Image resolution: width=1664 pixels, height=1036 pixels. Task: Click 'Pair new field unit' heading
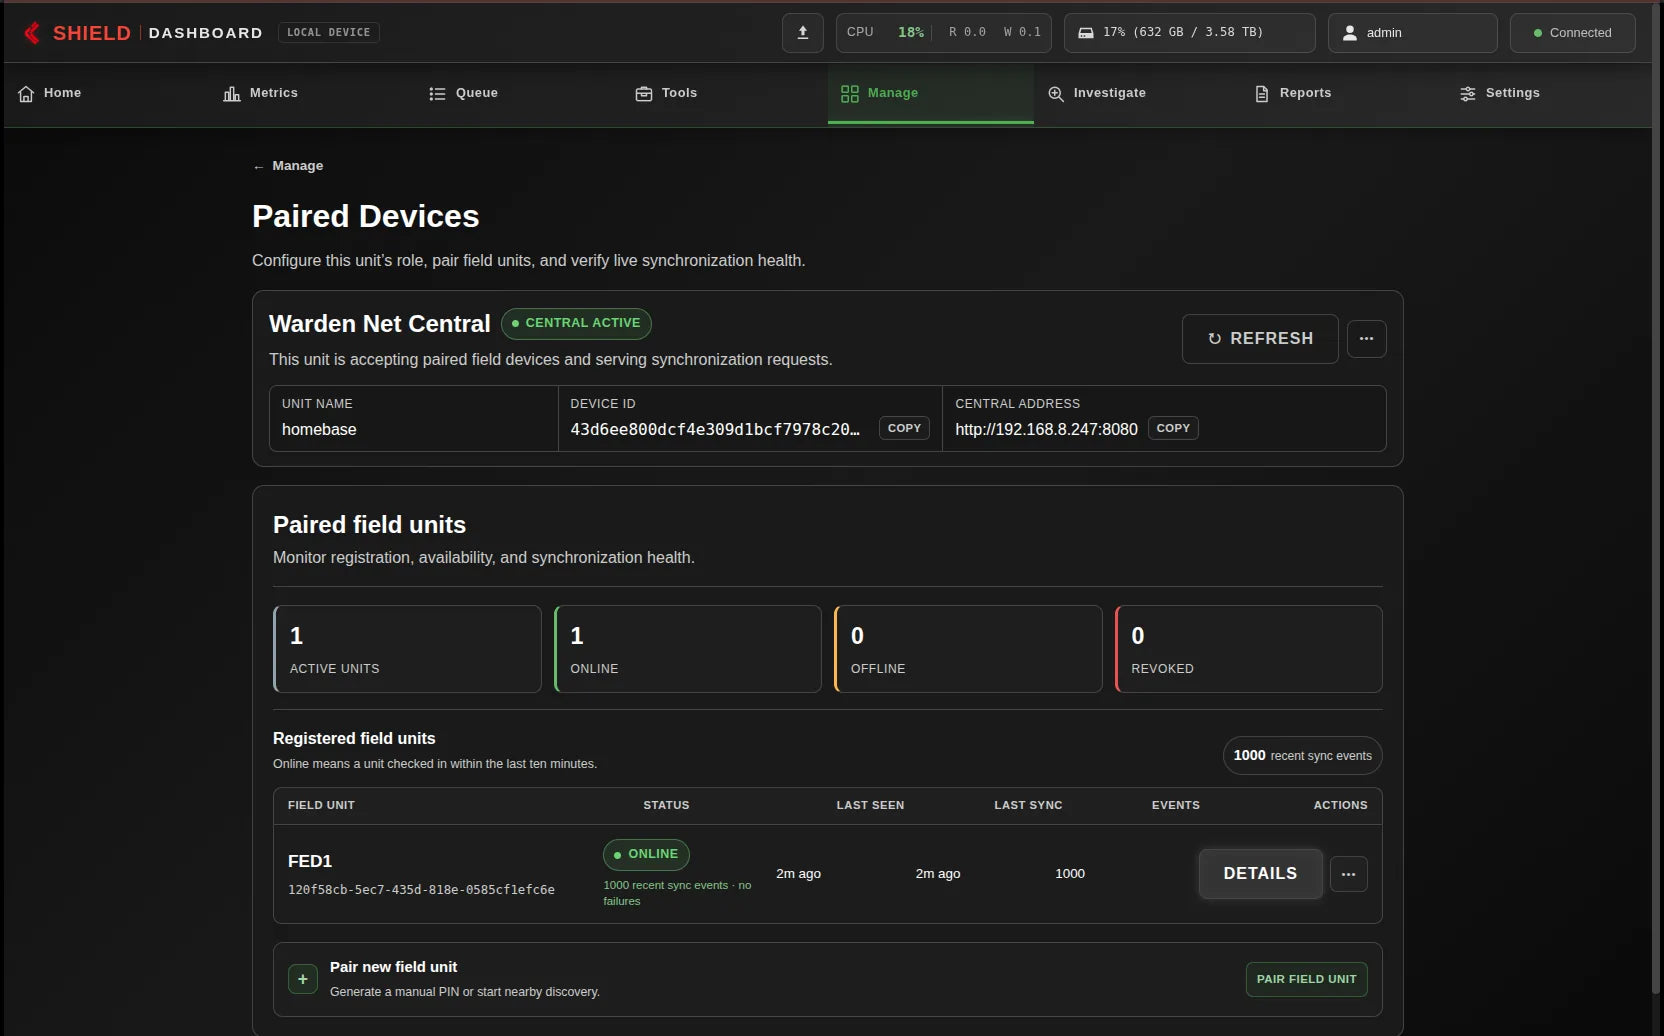tap(393, 967)
